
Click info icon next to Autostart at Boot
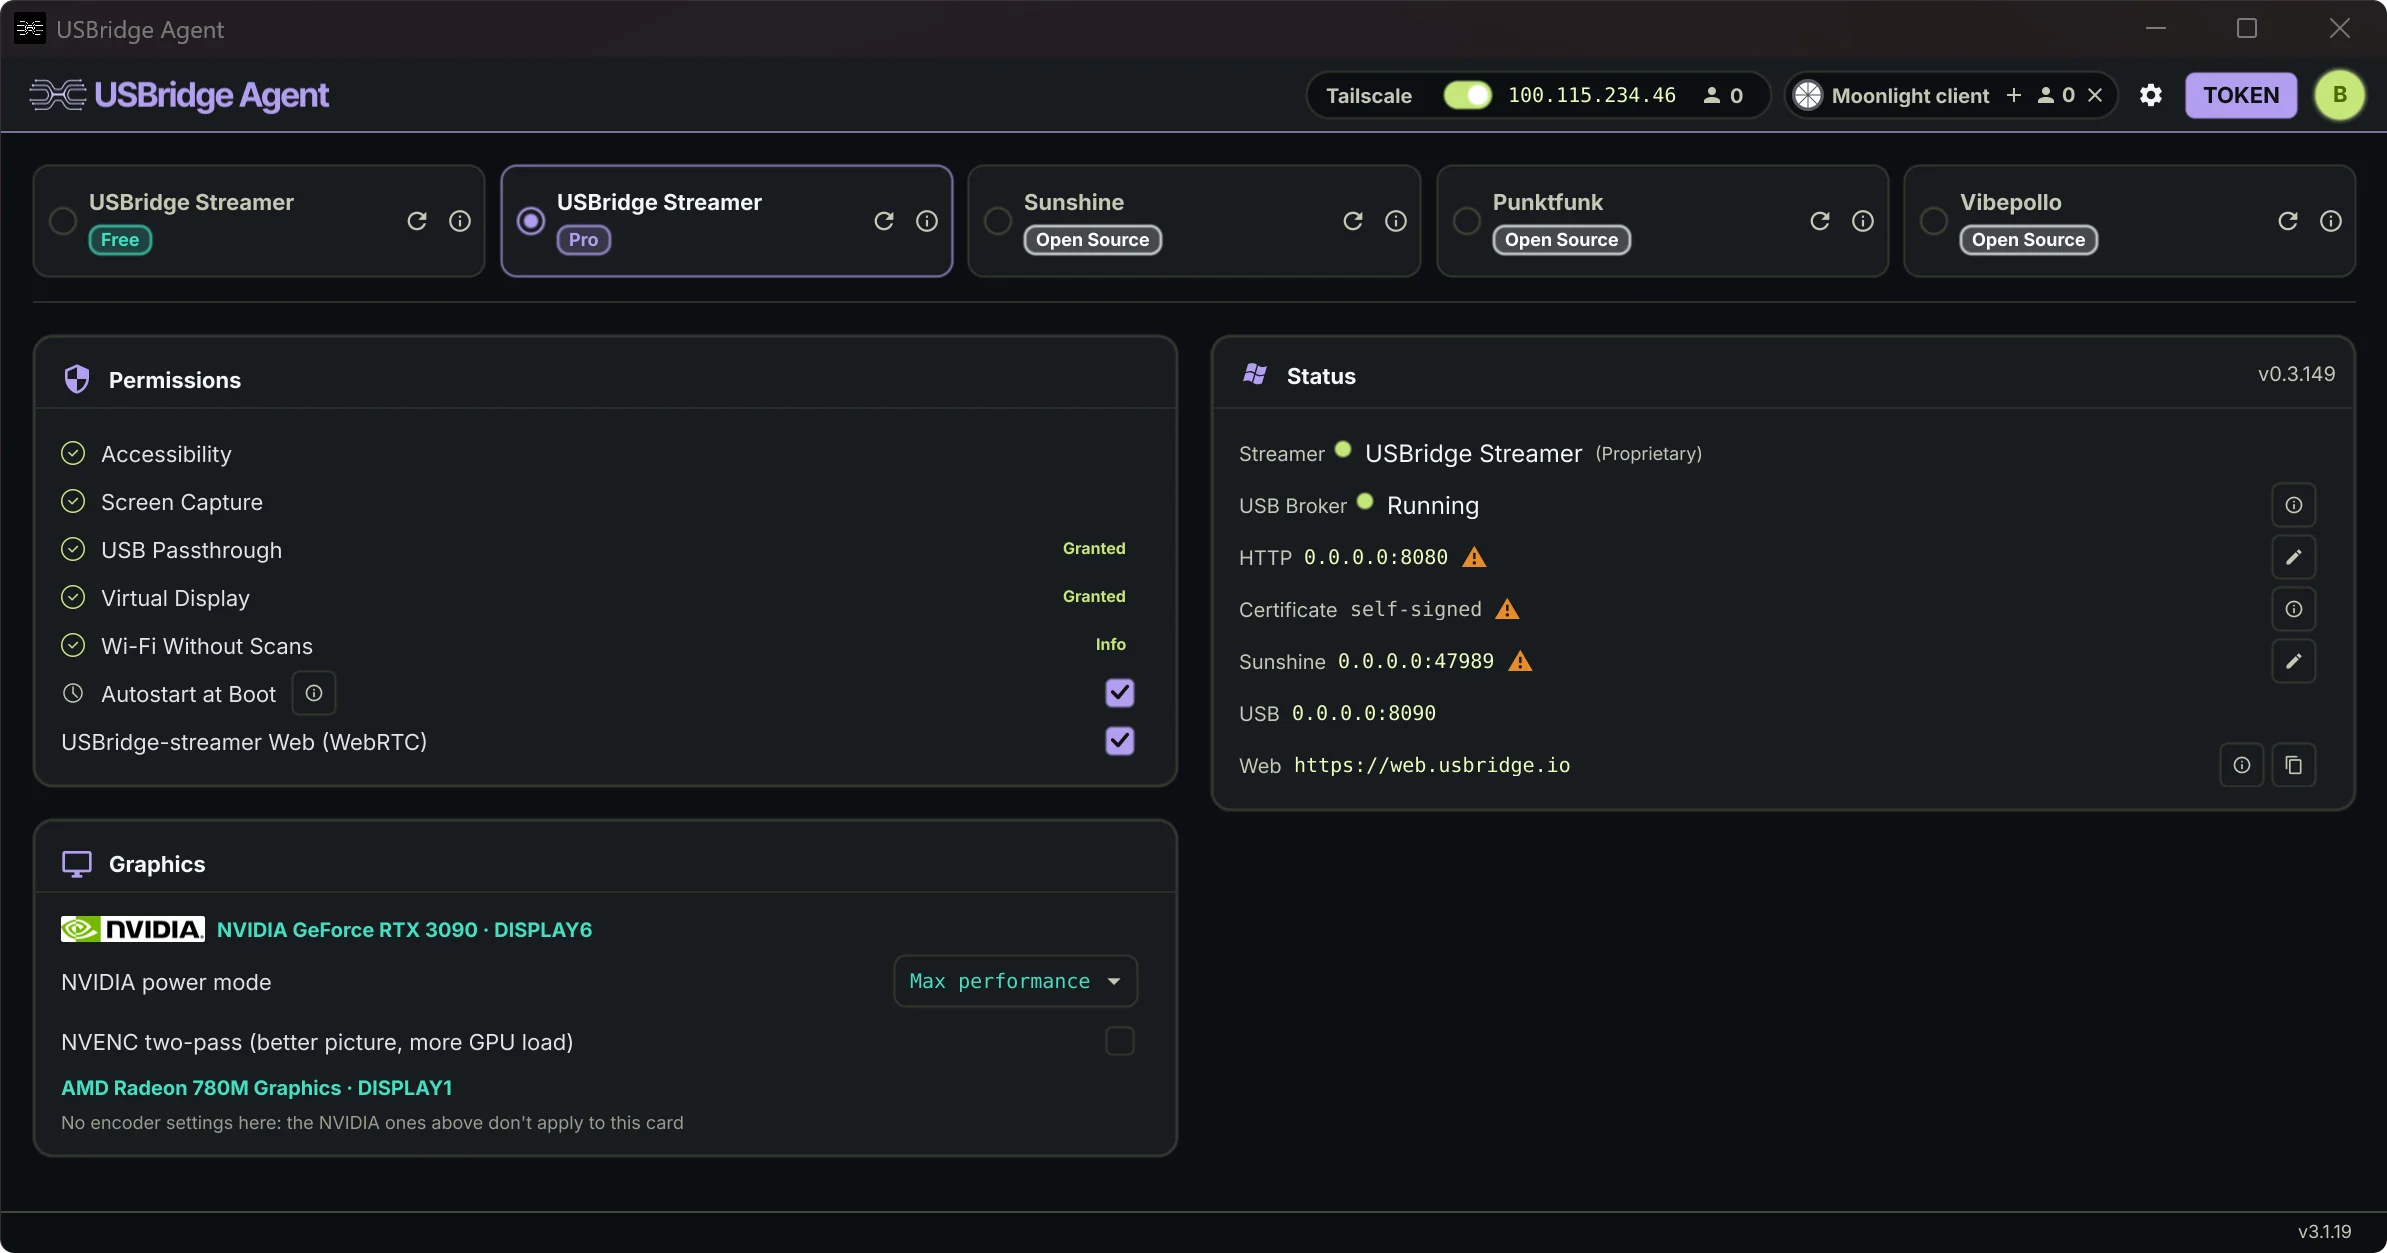point(314,693)
